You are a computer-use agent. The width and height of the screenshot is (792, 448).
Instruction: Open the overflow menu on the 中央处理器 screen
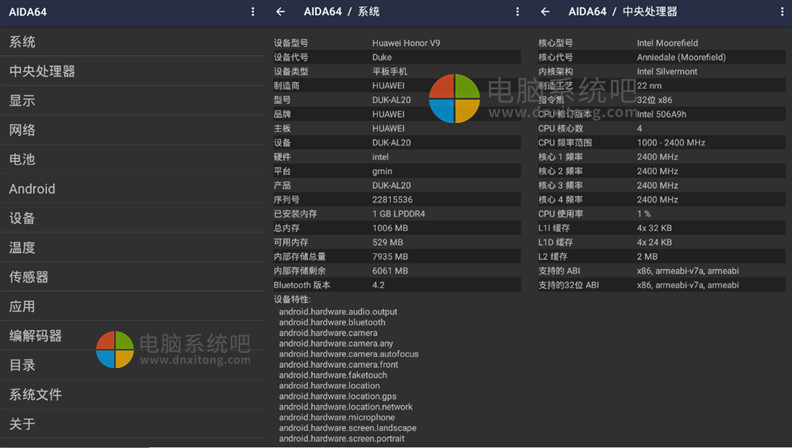782,12
